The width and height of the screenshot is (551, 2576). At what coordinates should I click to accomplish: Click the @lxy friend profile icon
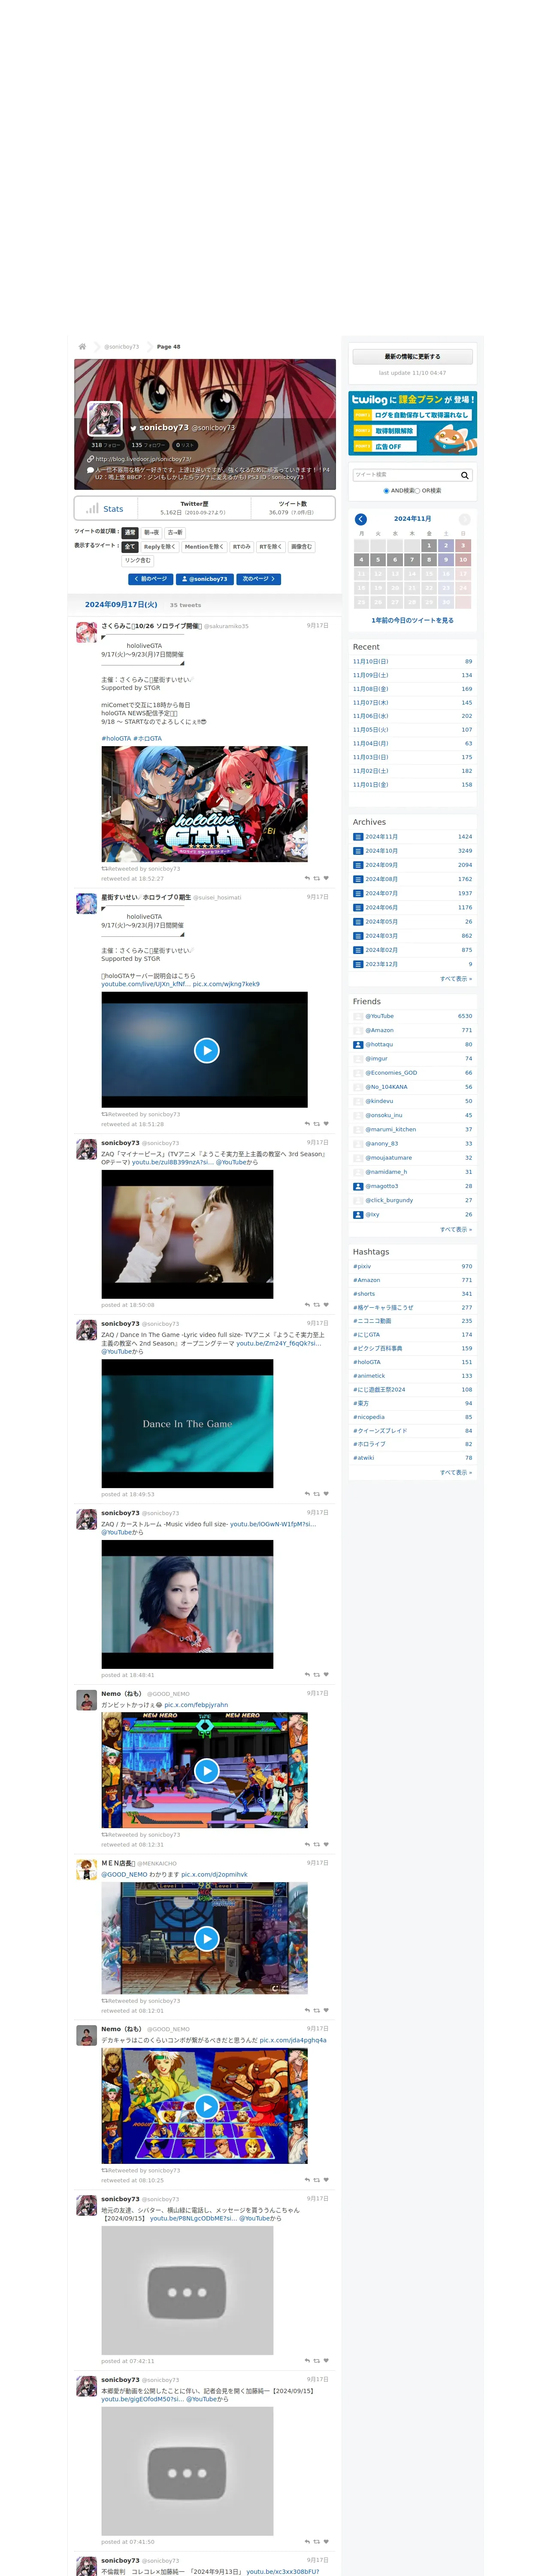(358, 1215)
